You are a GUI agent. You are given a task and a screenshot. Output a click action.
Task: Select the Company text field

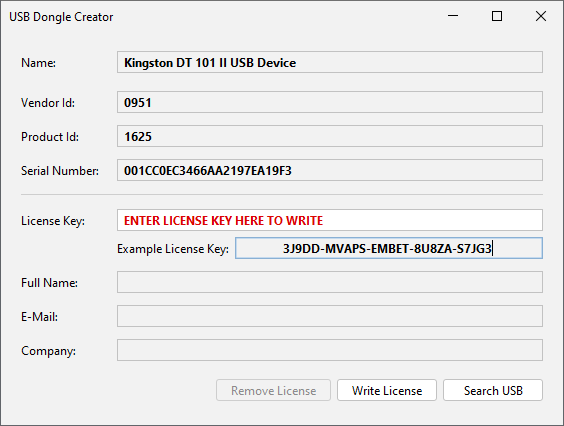click(x=330, y=350)
